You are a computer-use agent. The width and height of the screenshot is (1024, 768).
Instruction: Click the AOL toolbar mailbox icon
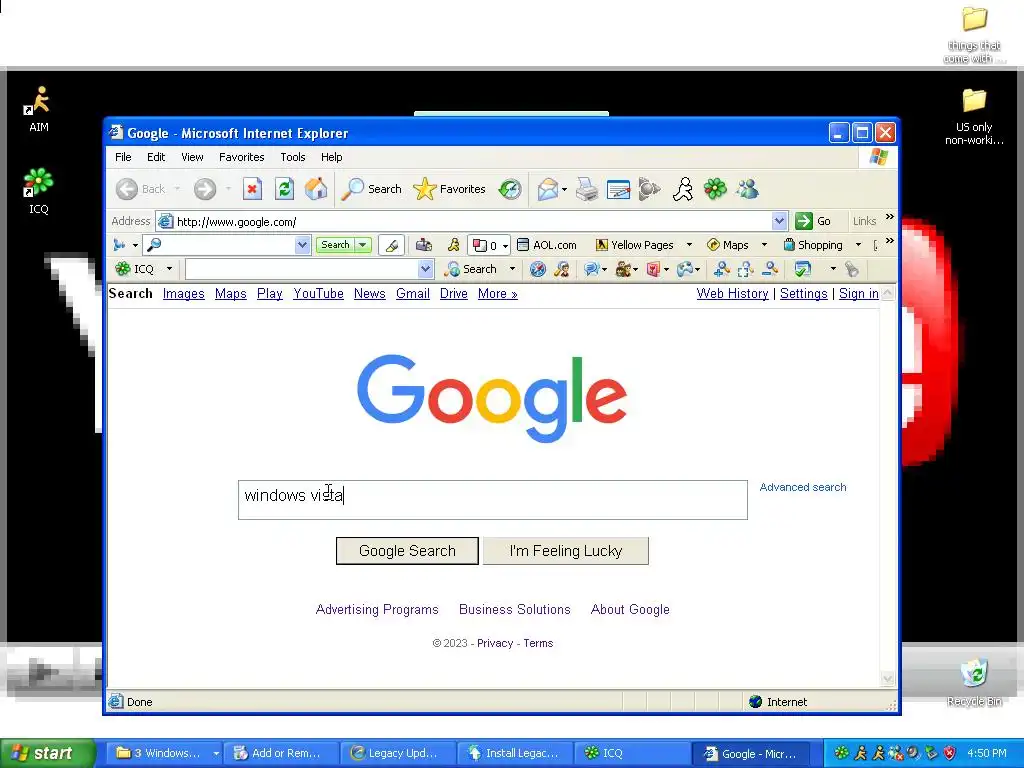coord(424,245)
